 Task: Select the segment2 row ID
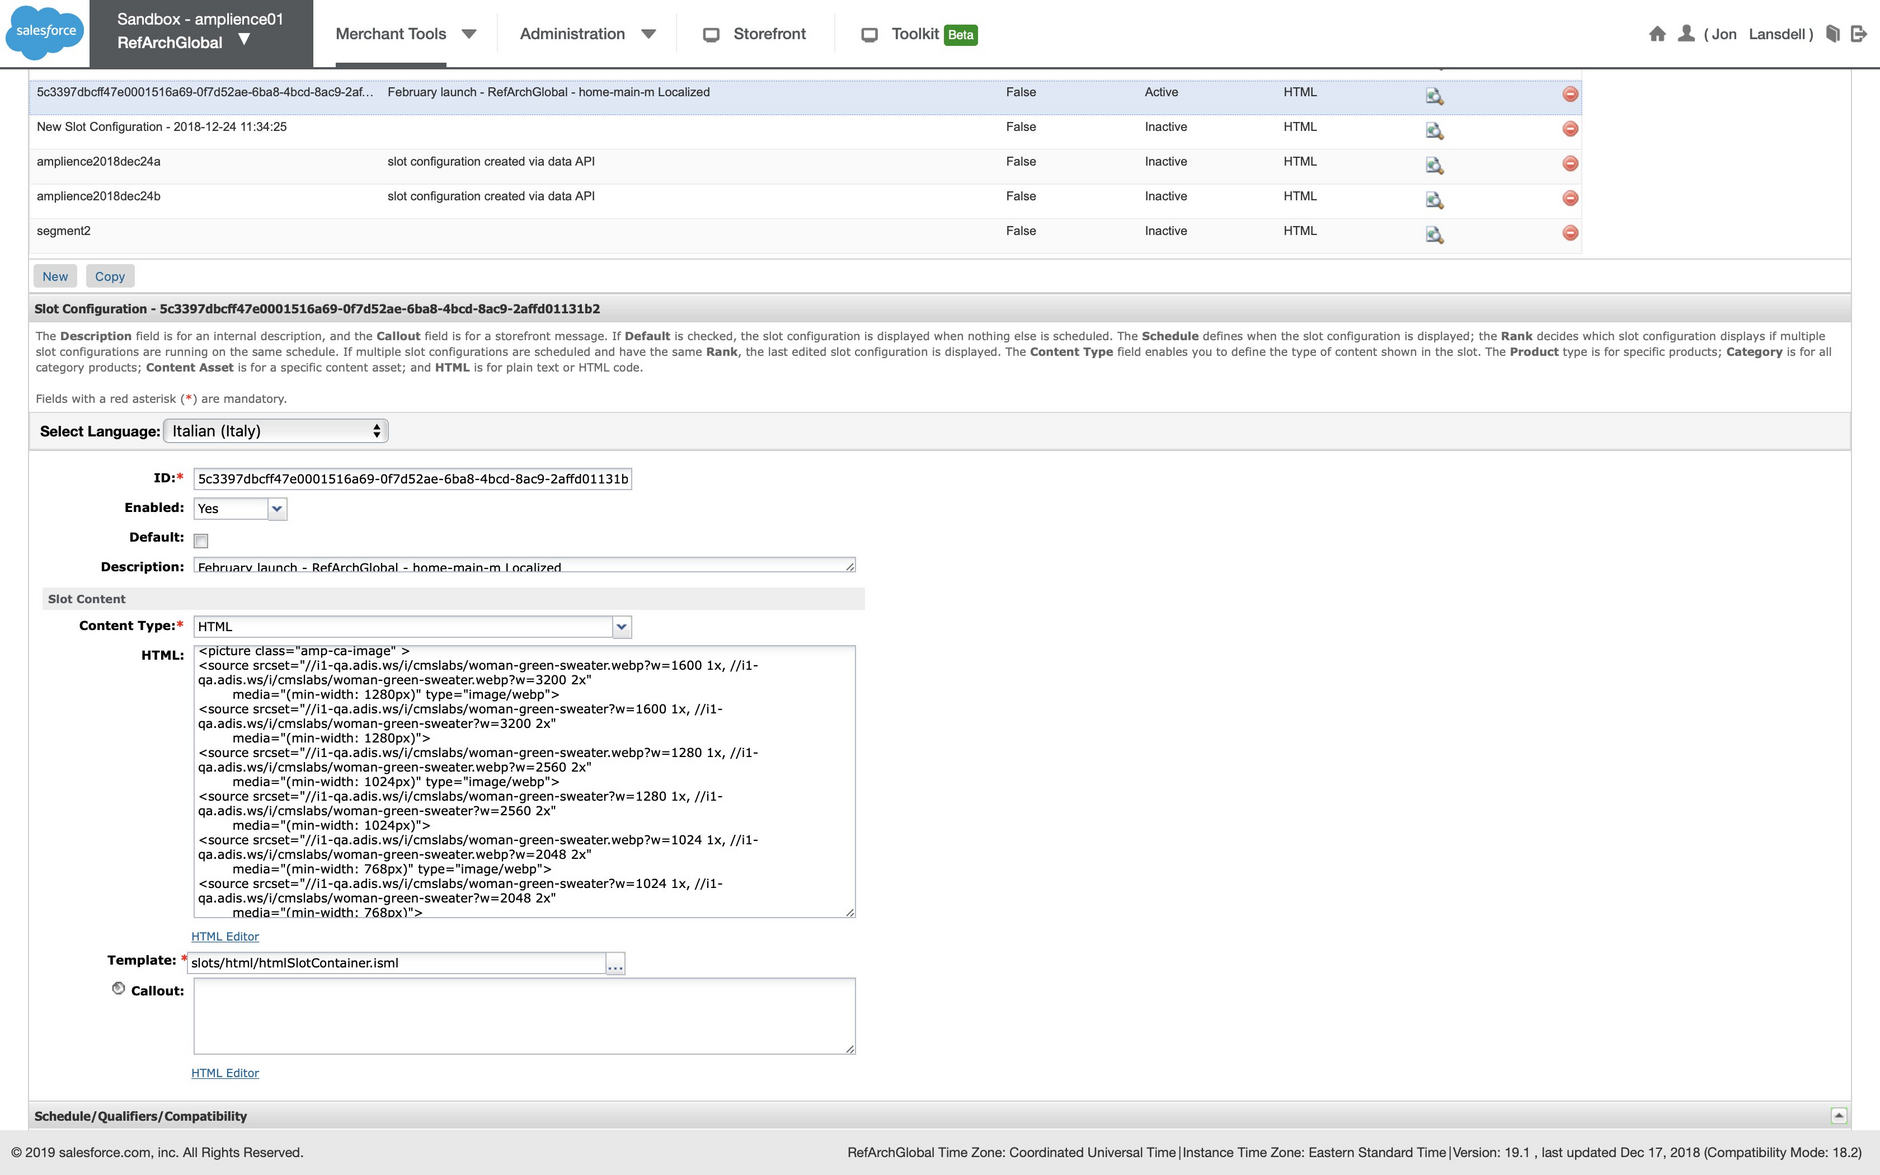coord(63,231)
